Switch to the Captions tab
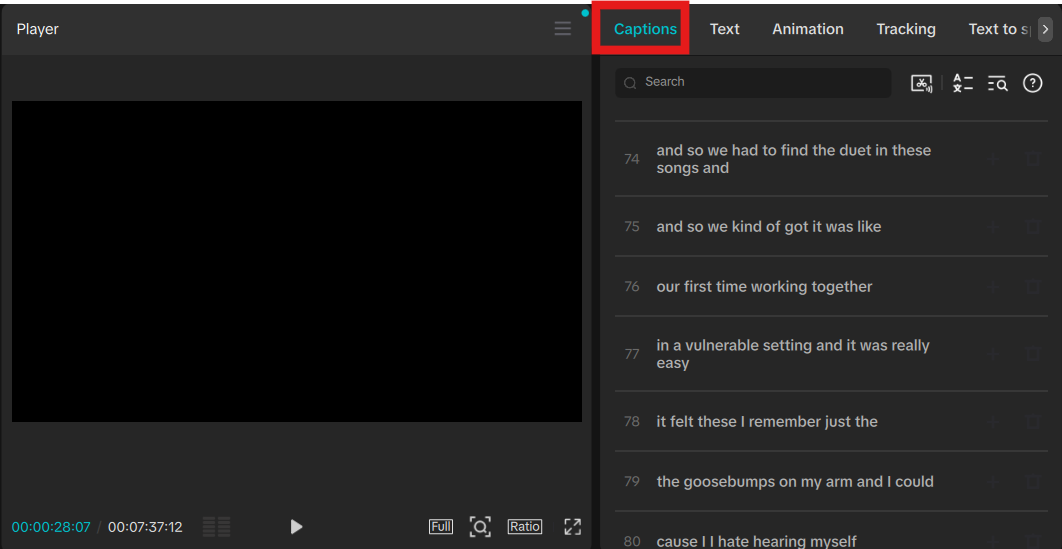Viewport: 1062px width, 549px height. 645,29
